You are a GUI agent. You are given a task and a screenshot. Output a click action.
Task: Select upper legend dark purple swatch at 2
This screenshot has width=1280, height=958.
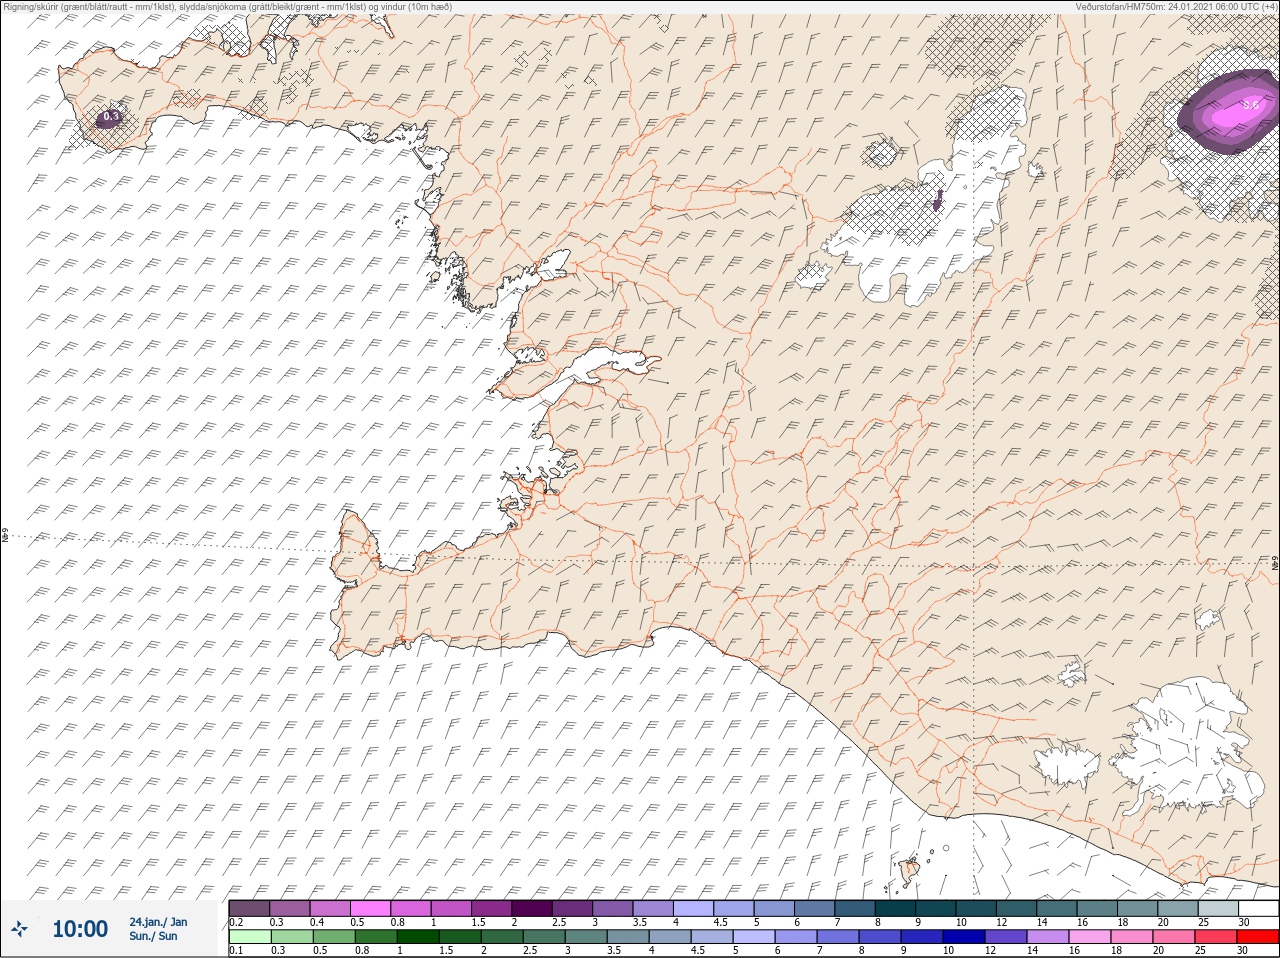pos(533,908)
